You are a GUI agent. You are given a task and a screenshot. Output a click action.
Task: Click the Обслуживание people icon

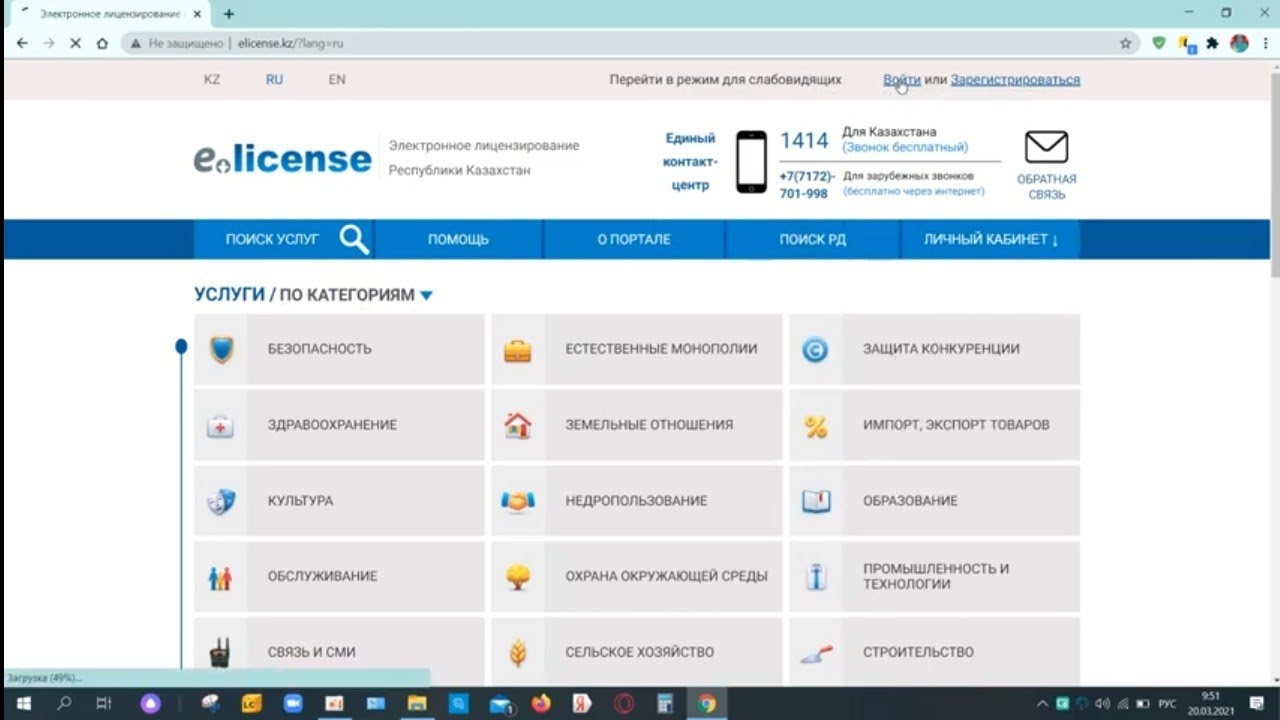coord(220,577)
